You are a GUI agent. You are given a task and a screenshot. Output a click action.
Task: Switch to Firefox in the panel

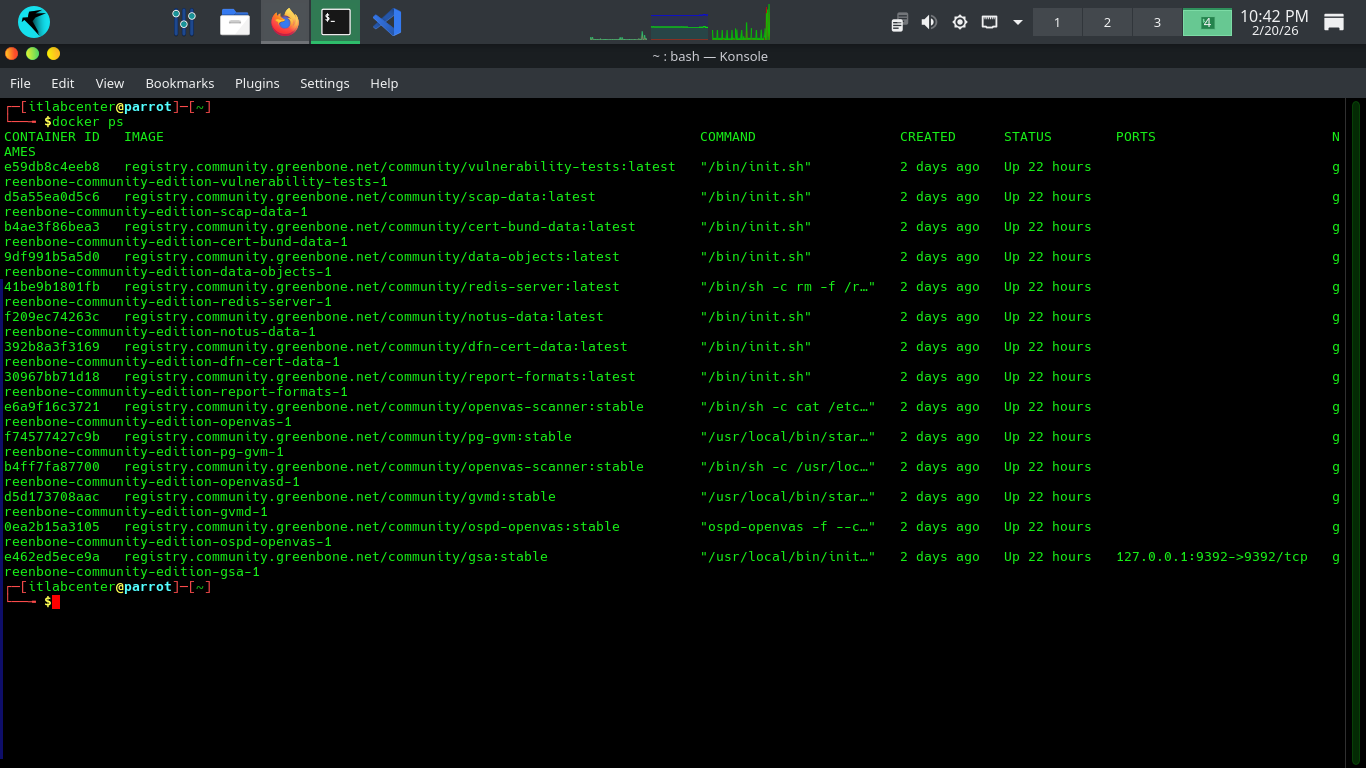click(x=285, y=21)
